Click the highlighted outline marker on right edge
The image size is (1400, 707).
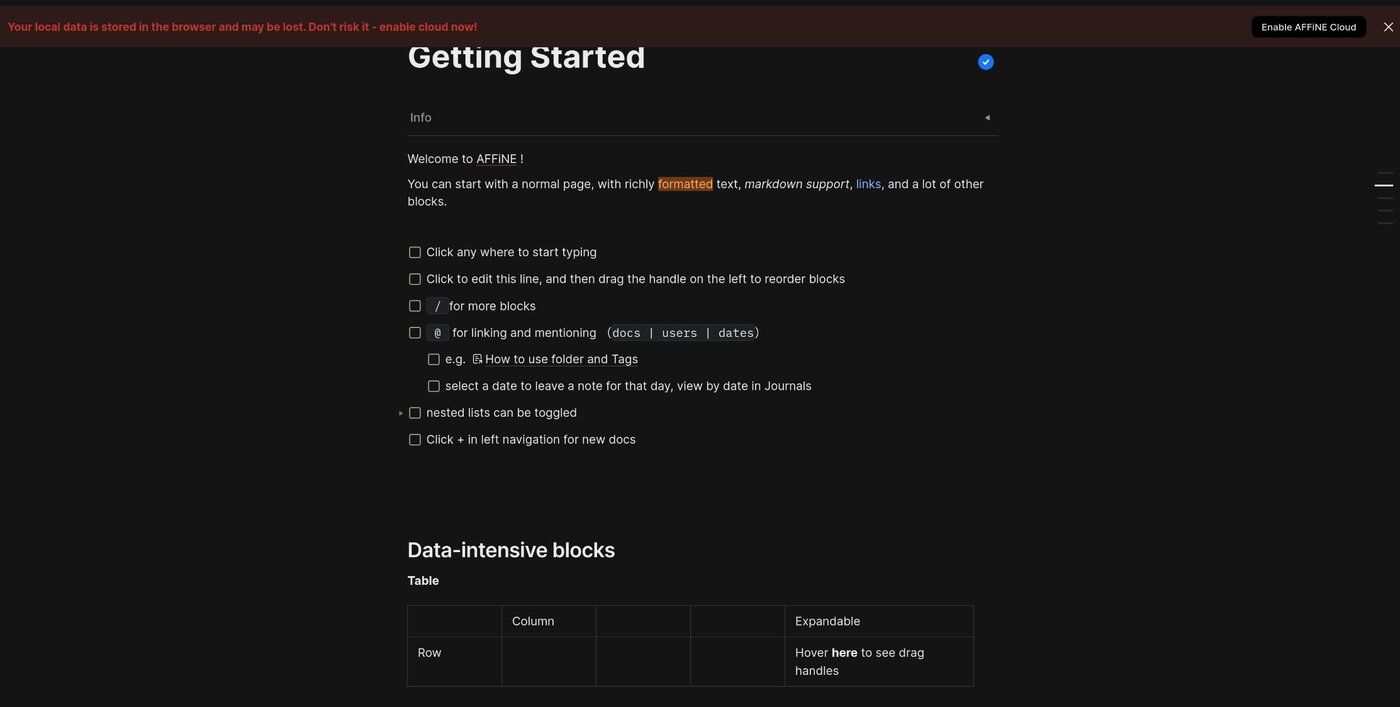(1383, 185)
